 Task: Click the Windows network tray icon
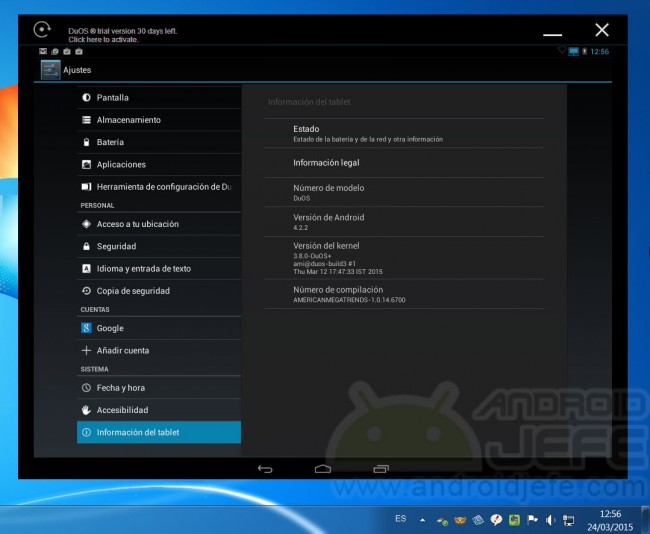click(x=568, y=520)
